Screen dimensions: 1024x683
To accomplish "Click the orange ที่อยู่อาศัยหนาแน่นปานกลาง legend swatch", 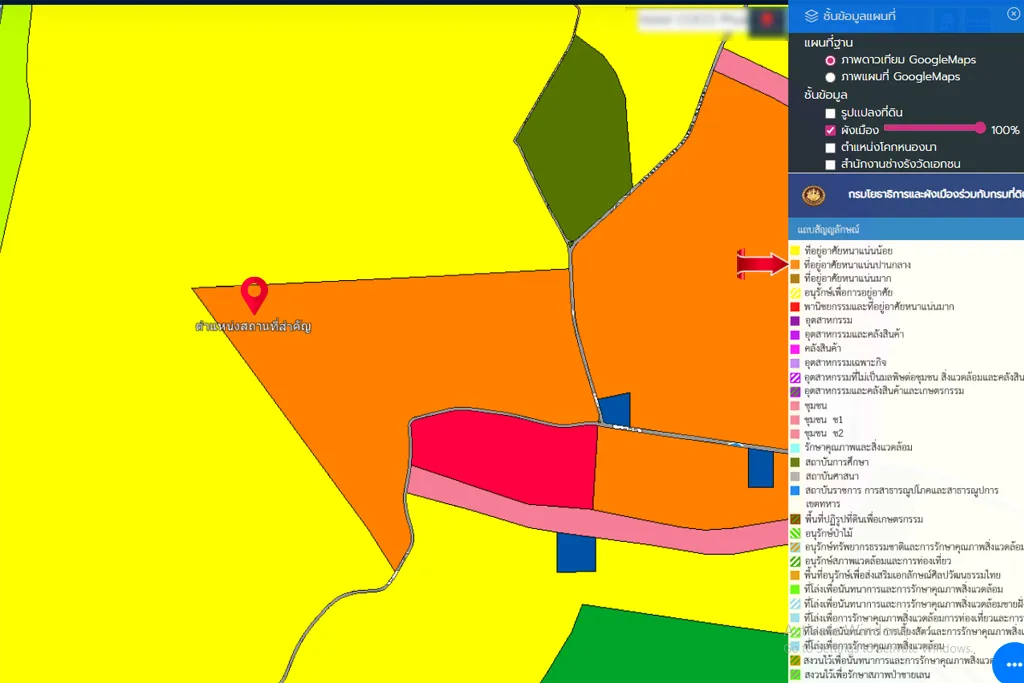I will coord(795,264).
